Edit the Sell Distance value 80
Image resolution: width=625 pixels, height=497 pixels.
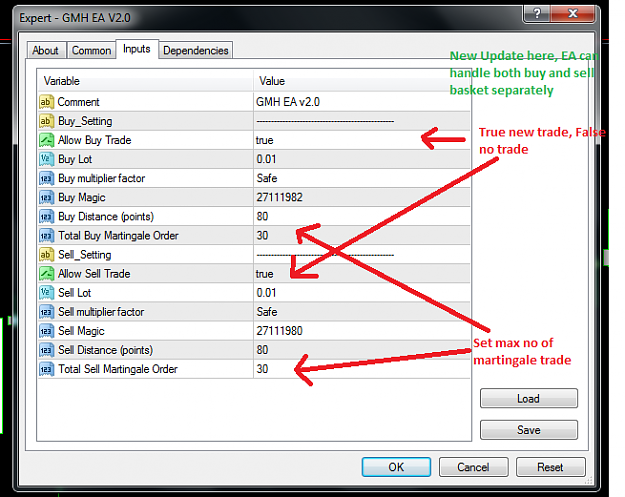262,350
